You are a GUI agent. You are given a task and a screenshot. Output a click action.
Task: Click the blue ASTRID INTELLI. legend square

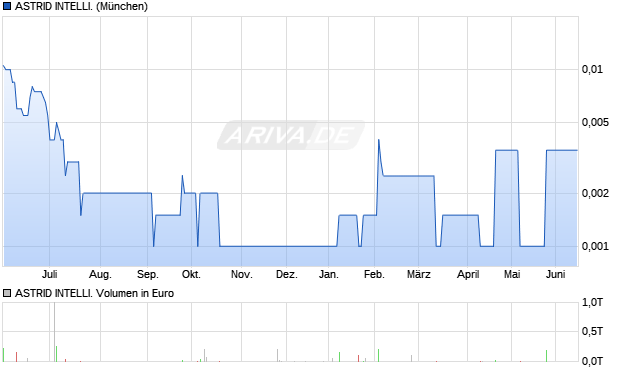7,6
